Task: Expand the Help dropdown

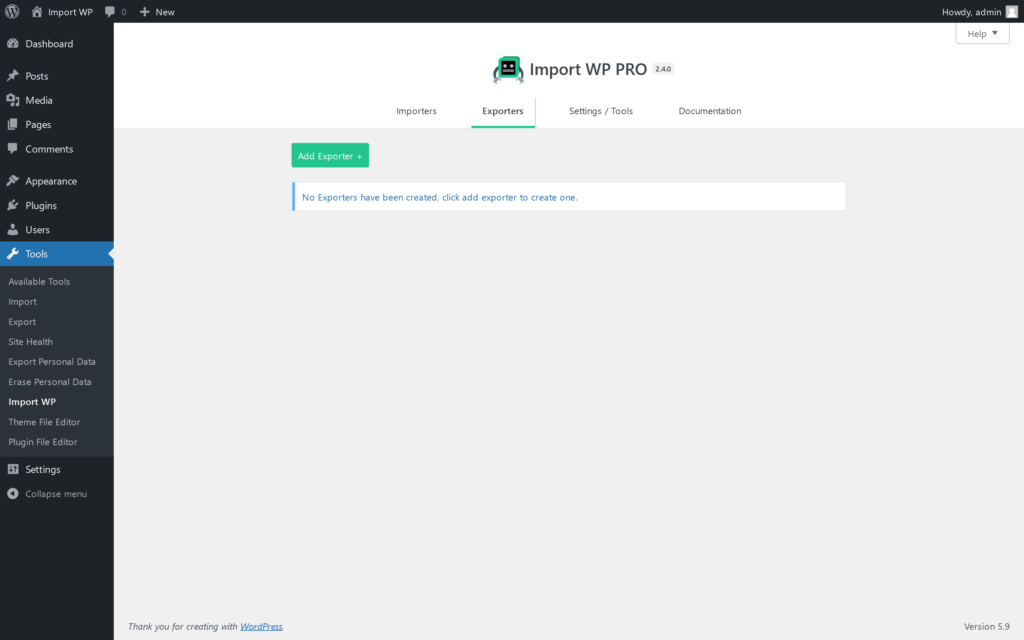Action: click(x=982, y=34)
